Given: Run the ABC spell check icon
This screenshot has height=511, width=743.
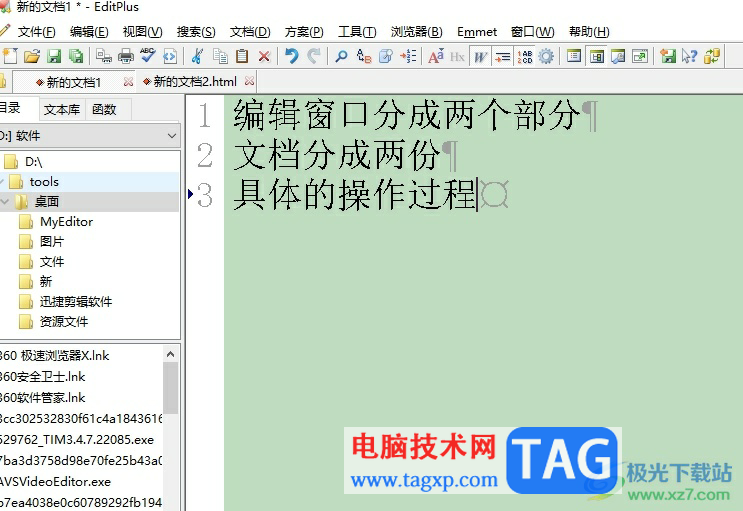Looking at the screenshot, I should (x=147, y=56).
